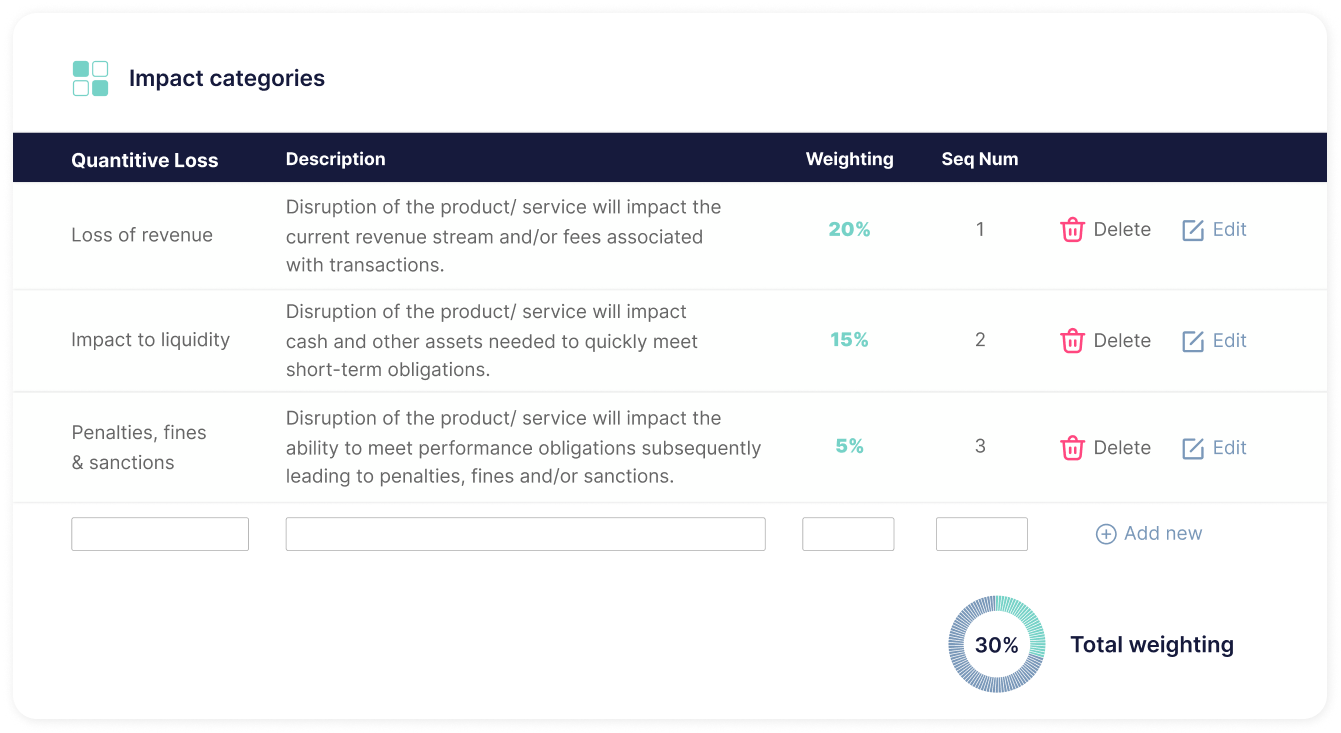Click the trash icon for Loss of revenue

pos(1073,229)
